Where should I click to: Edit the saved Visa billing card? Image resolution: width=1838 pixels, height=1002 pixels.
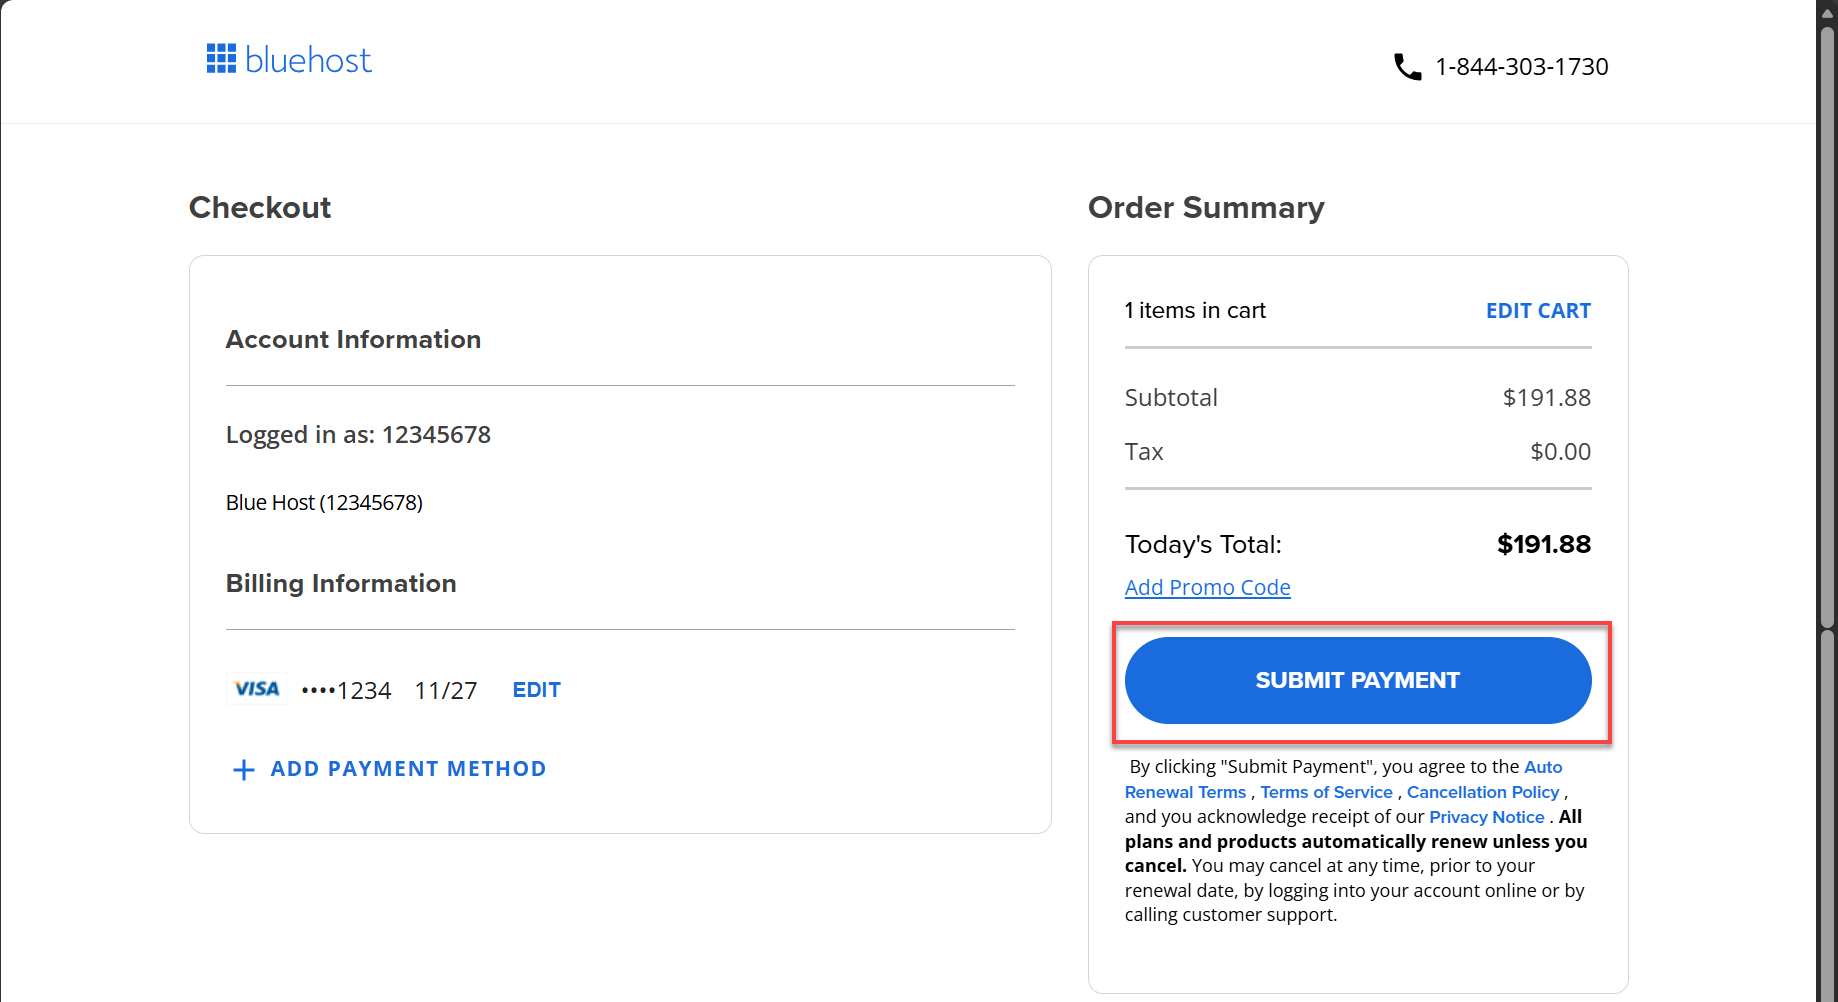tap(536, 689)
